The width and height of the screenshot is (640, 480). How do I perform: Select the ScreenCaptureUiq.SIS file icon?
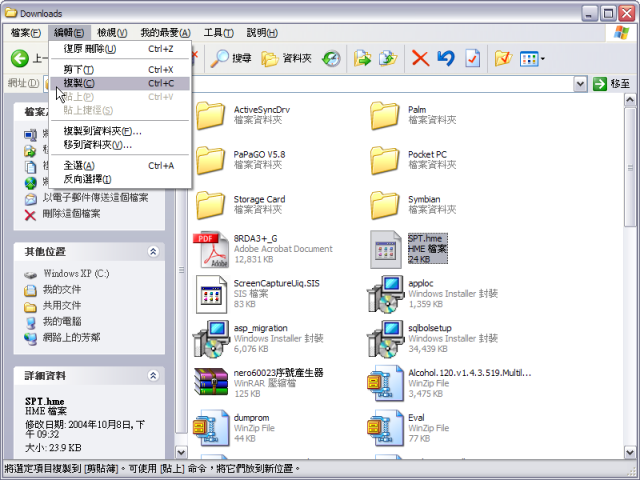(x=211, y=294)
